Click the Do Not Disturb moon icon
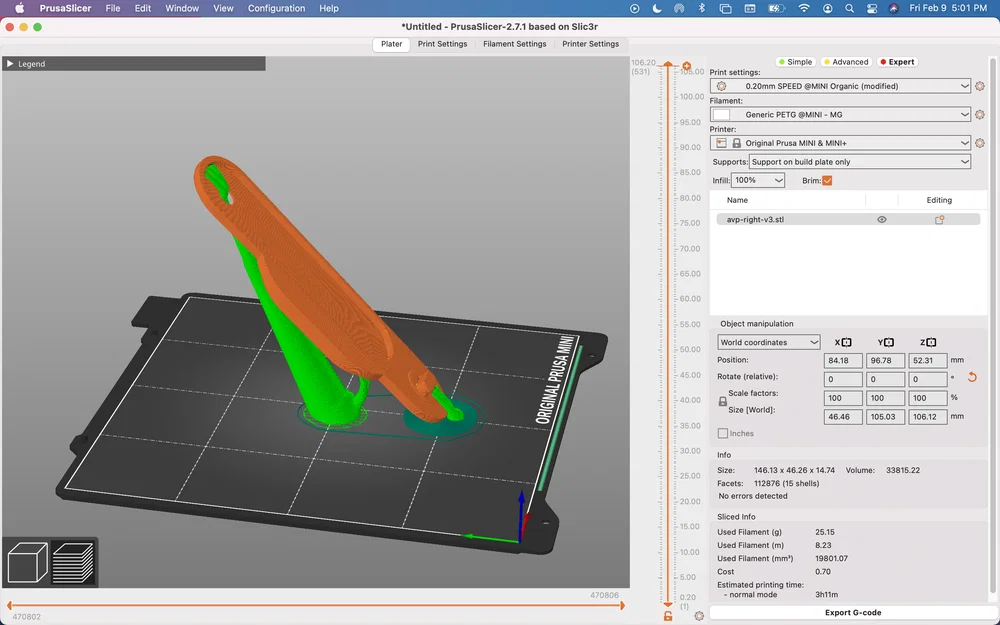The image size is (1000, 625). [657, 8]
